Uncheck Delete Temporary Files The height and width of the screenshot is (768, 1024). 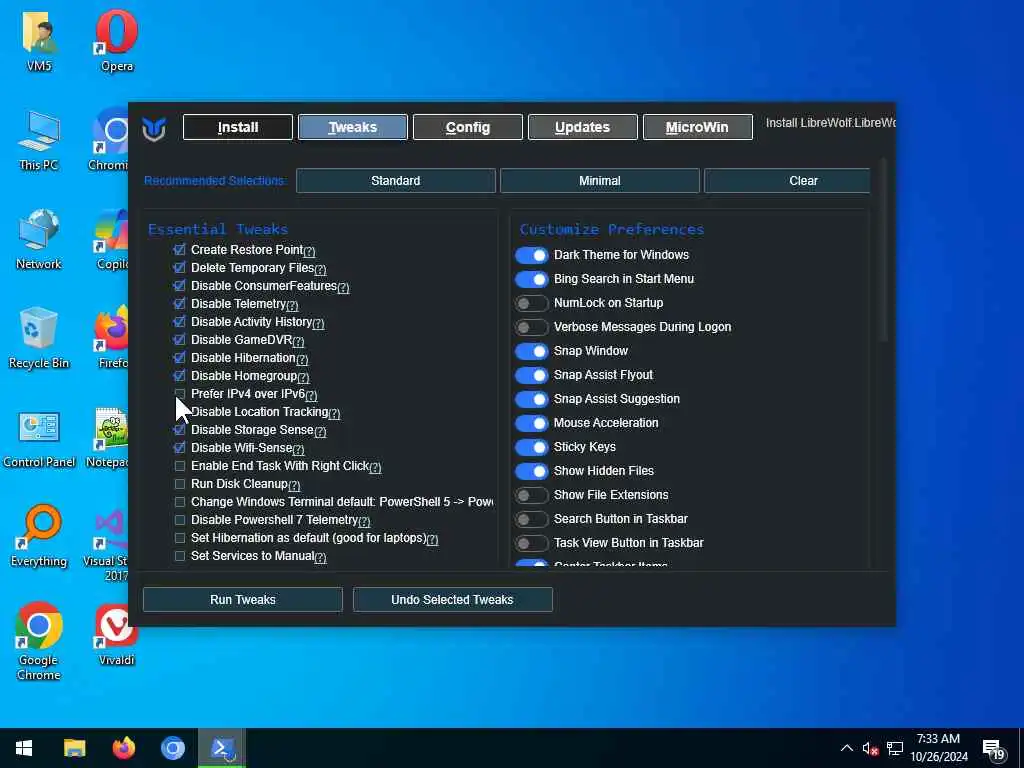coord(180,268)
